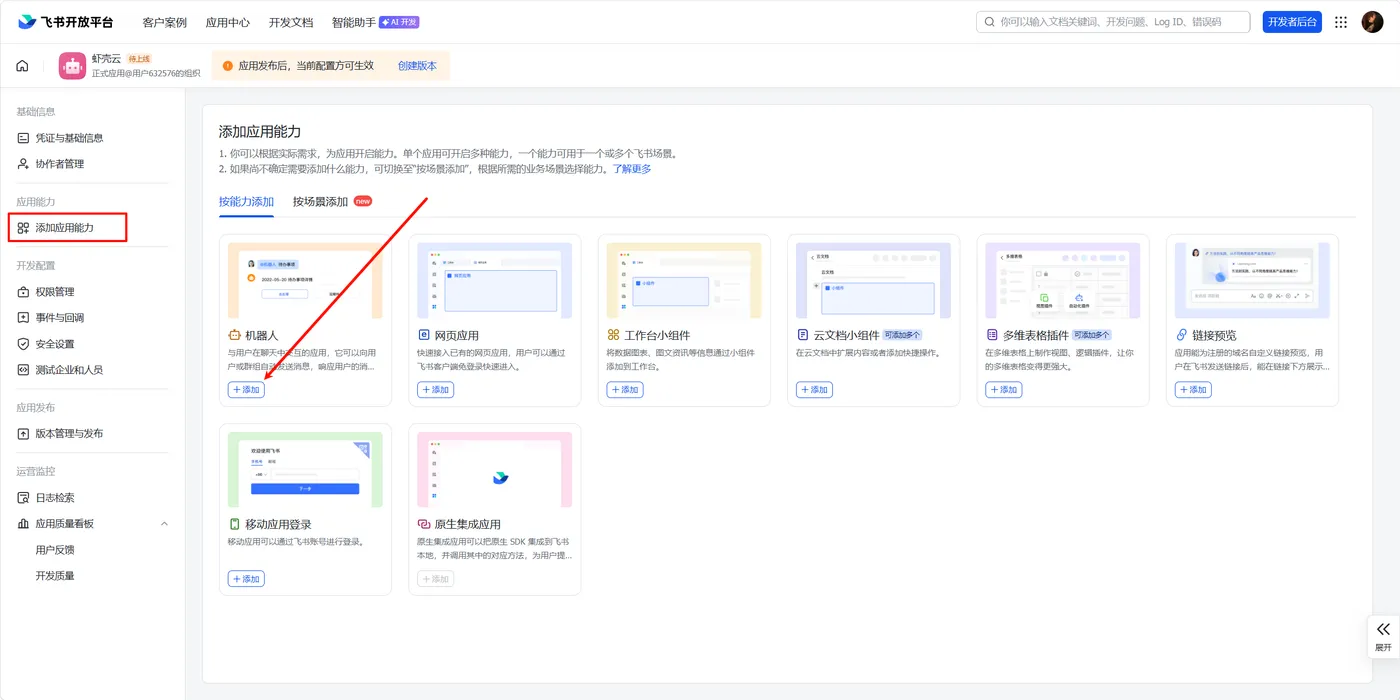This screenshot has width=1400, height=700.
Task: Open the apps grid icon in header
Action: 1341,22
